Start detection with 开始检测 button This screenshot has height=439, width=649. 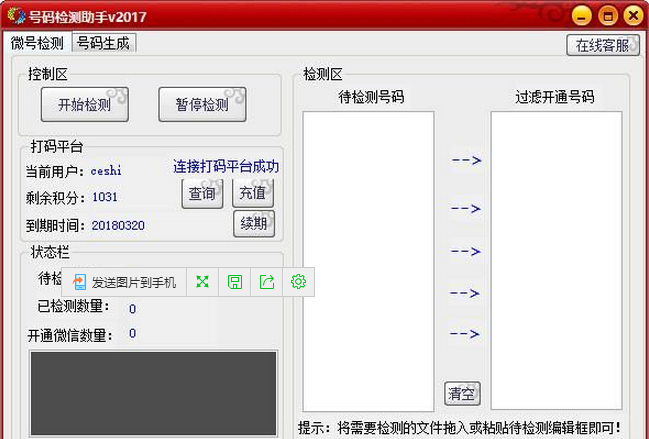[x=84, y=104]
